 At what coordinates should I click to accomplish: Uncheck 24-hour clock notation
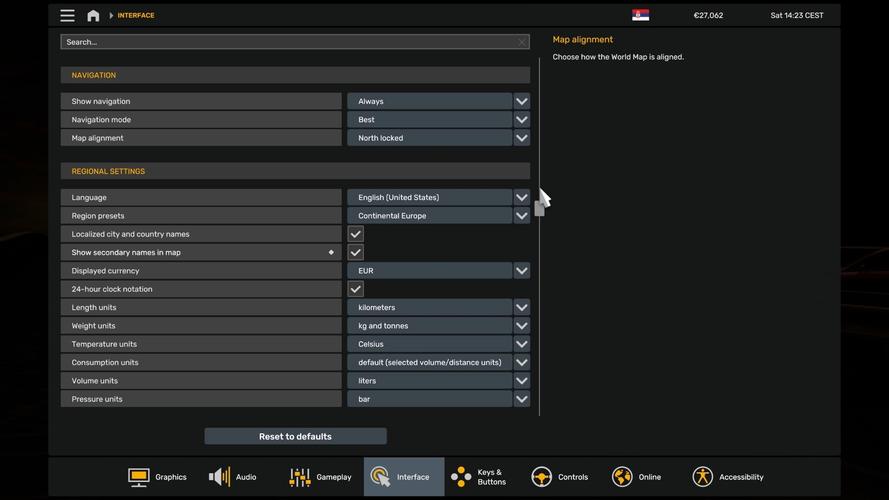[x=355, y=289]
